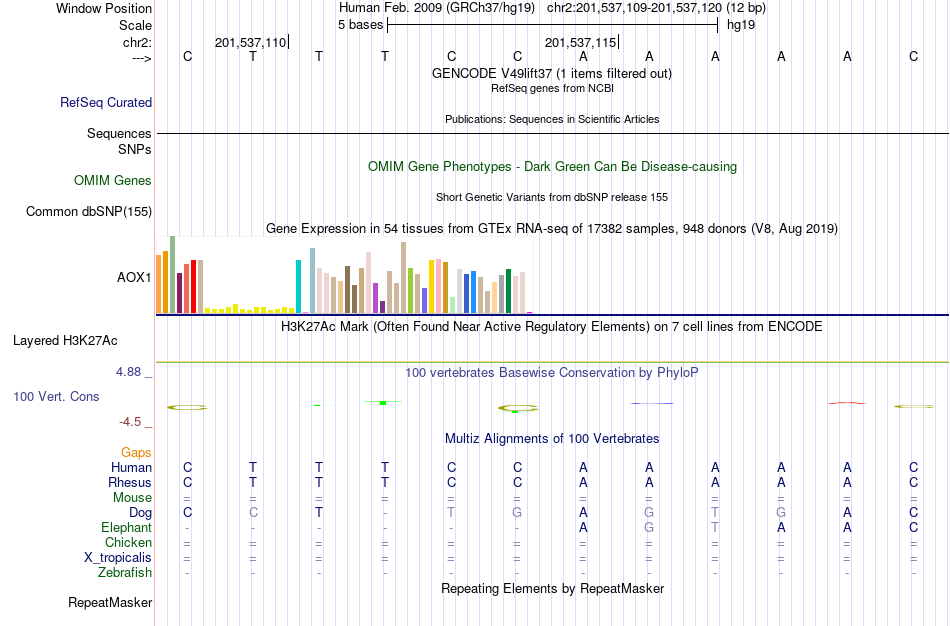Viewport: 950px width, 626px height.
Task: Click the blue PhyloP conservation mark
Action: click(x=652, y=403)
